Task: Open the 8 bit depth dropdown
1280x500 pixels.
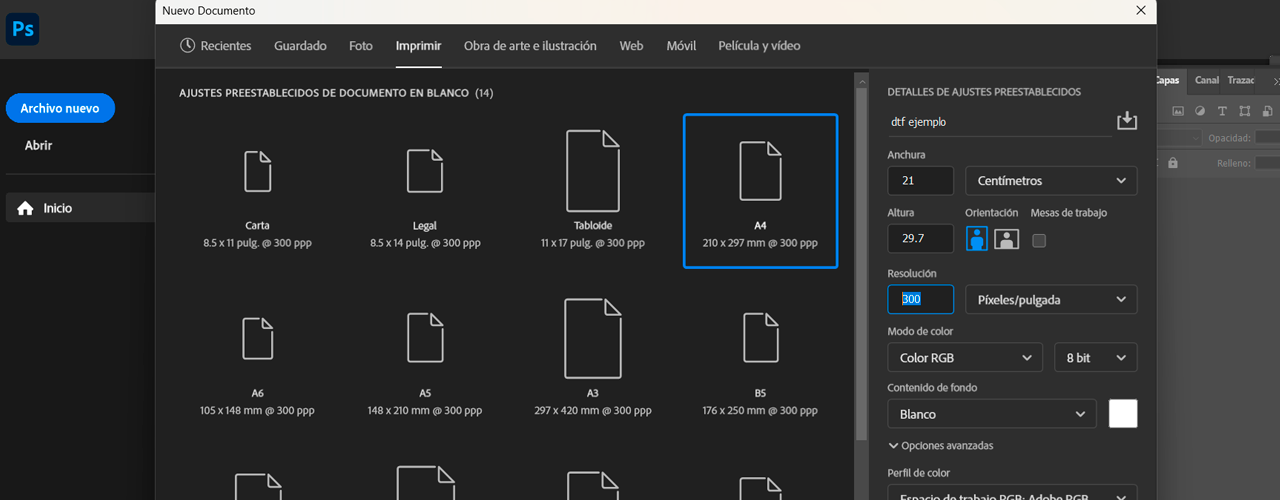Action: [1096, 358]
